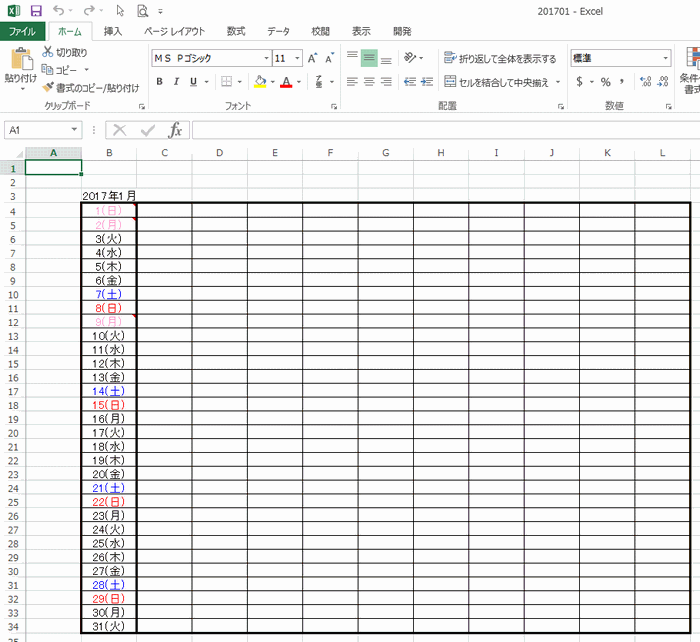Click the Select All corner triangle

tap(19, 154)
